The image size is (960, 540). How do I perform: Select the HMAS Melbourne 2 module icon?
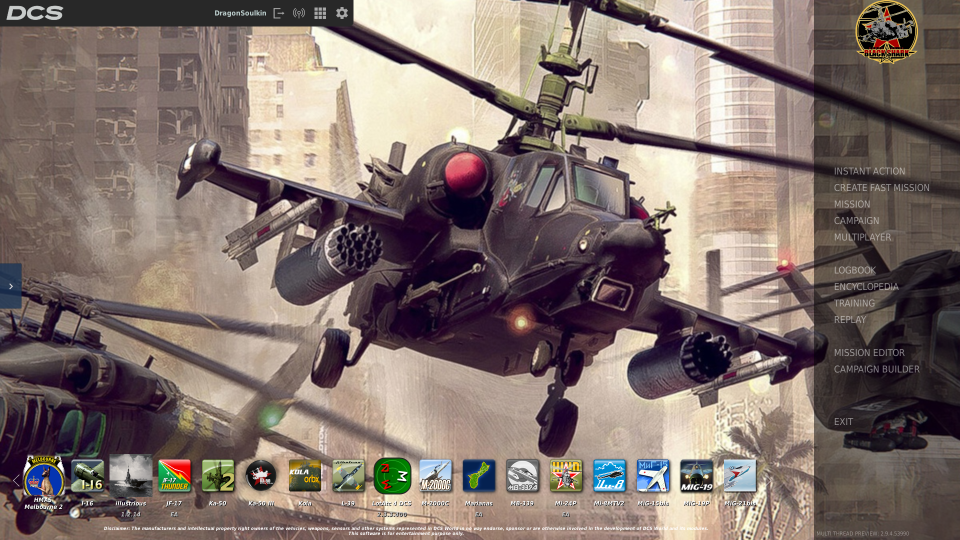tap(44, 477)
